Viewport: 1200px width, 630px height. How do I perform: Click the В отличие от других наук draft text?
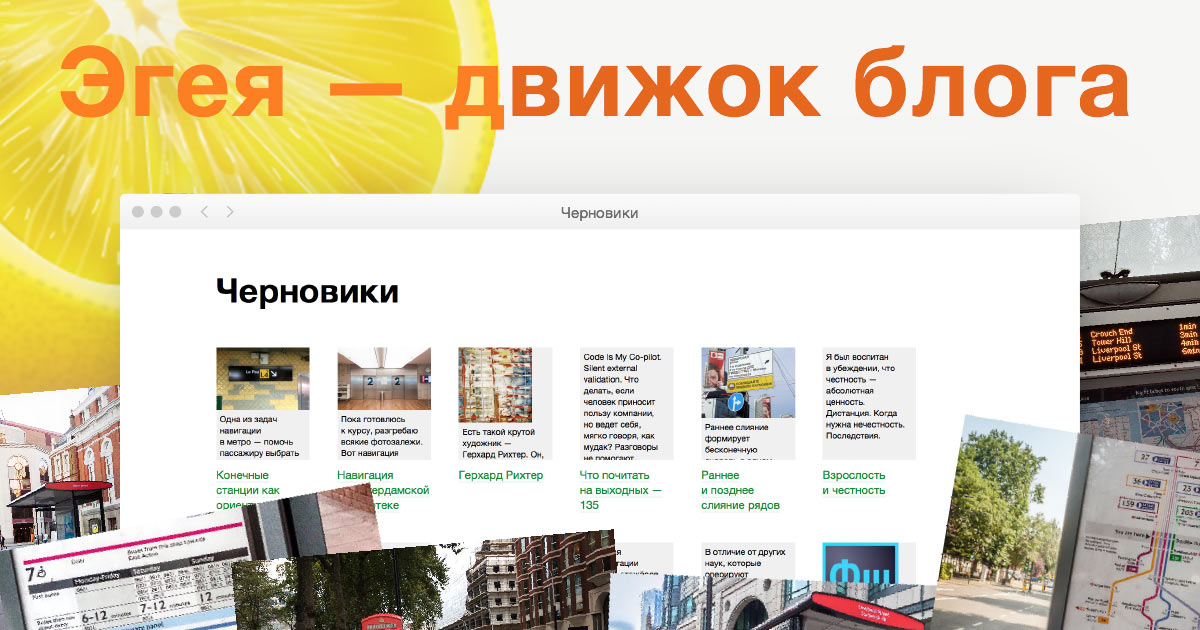pos(747,562)
